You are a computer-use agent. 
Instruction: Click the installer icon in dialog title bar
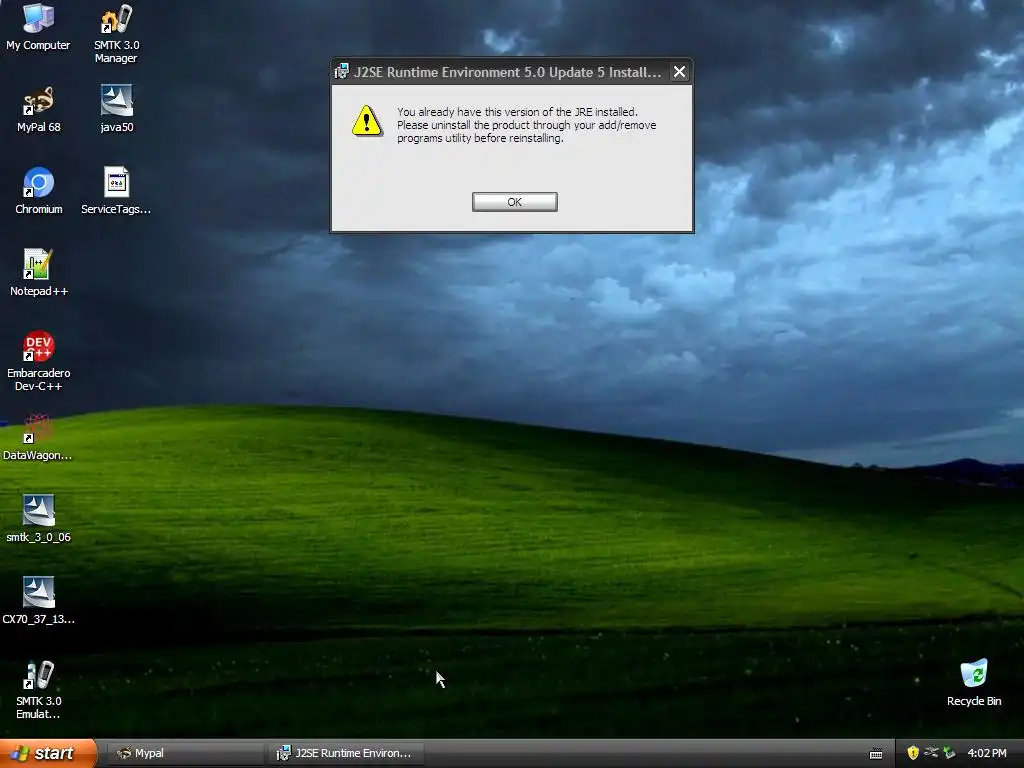tap(342, 72)
